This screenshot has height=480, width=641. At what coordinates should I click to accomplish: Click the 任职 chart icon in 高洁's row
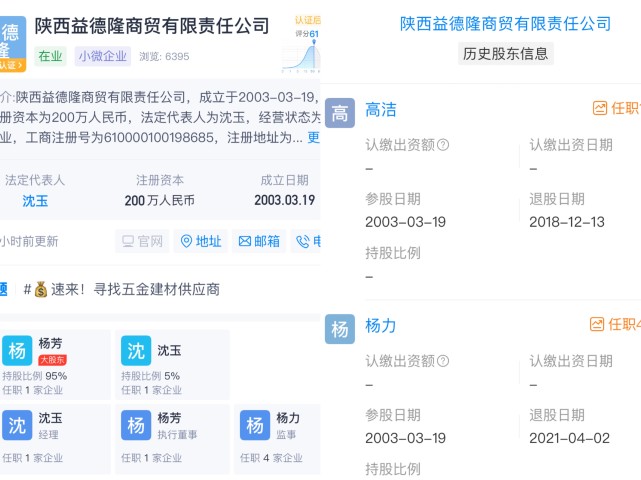point(600,108)
